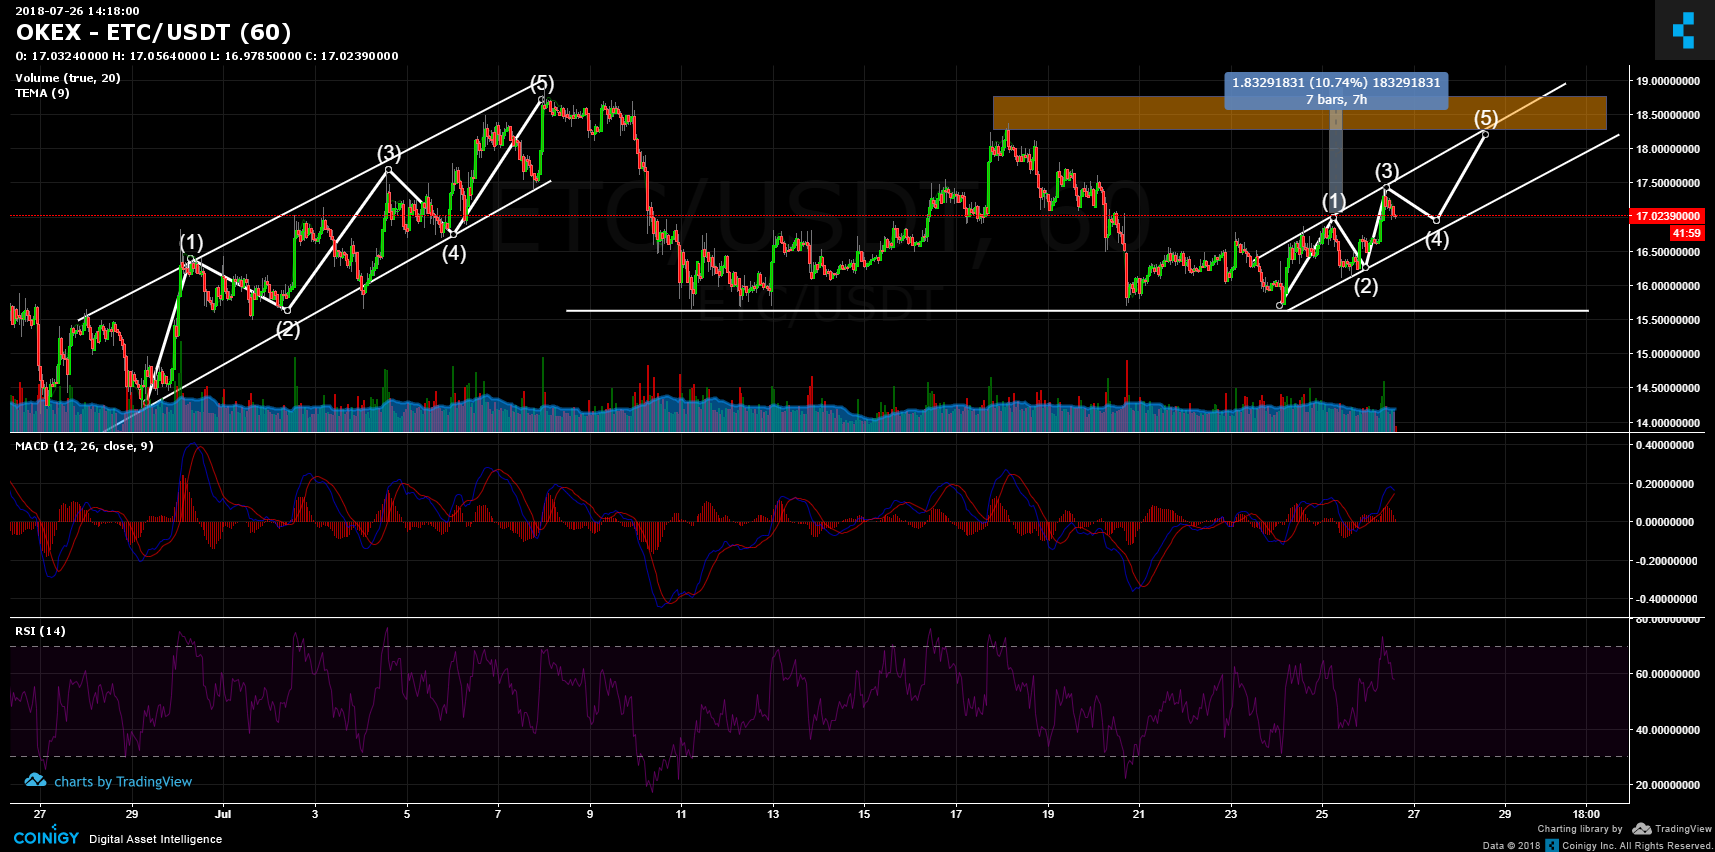Click the -0.40000000 MACD axis label
This screenshot has width=1715, height=852.
click(1664, 599)
